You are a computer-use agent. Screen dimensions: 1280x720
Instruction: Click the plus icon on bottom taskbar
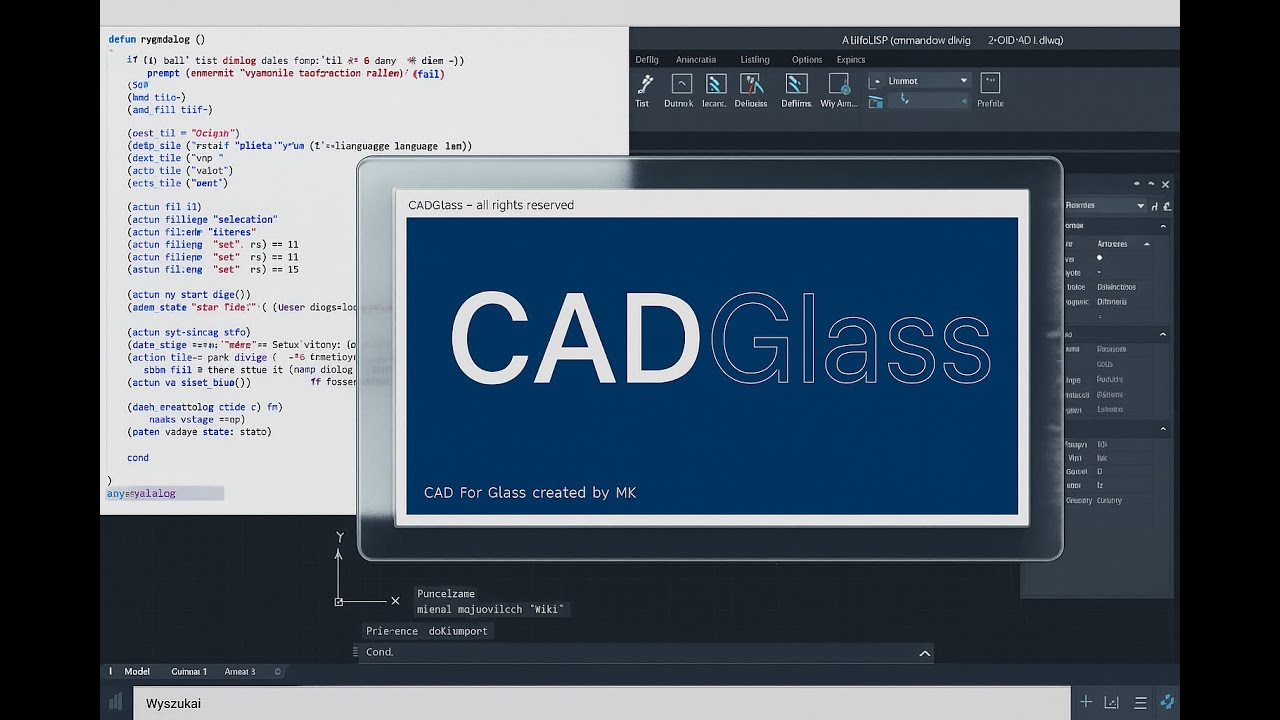click(1086, 702)
